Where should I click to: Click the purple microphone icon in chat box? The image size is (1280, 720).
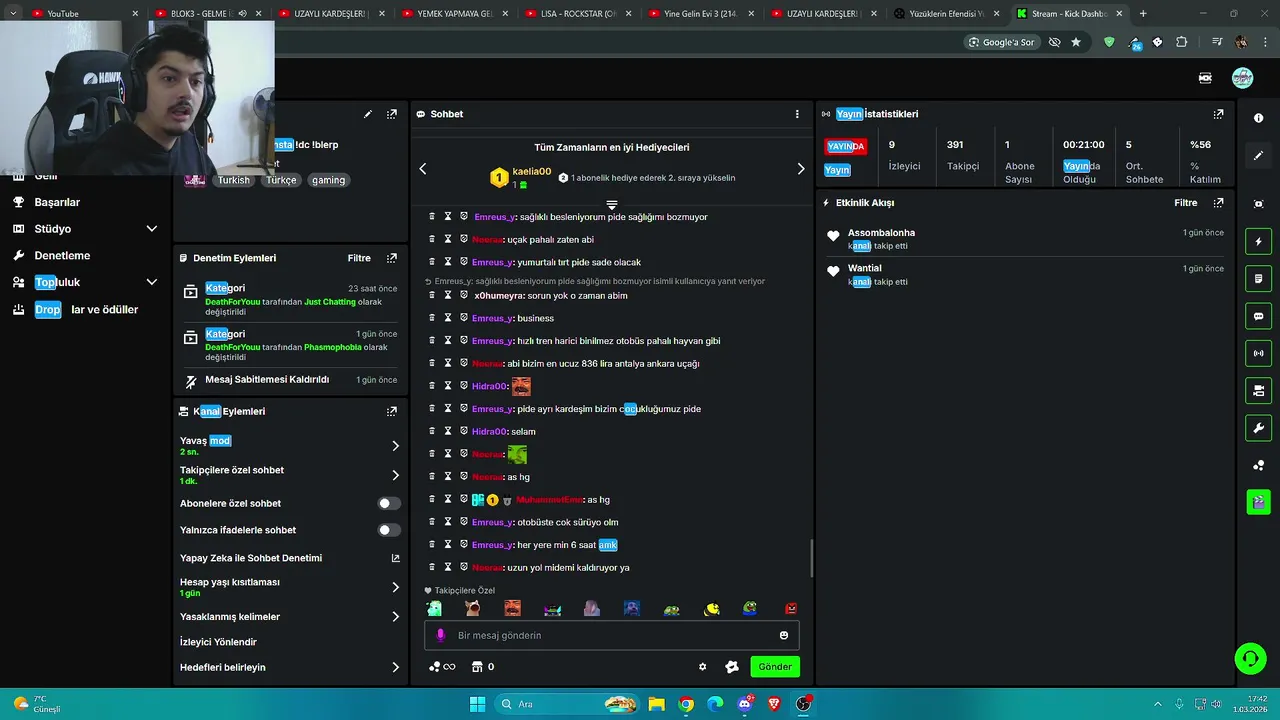[441, 635]
